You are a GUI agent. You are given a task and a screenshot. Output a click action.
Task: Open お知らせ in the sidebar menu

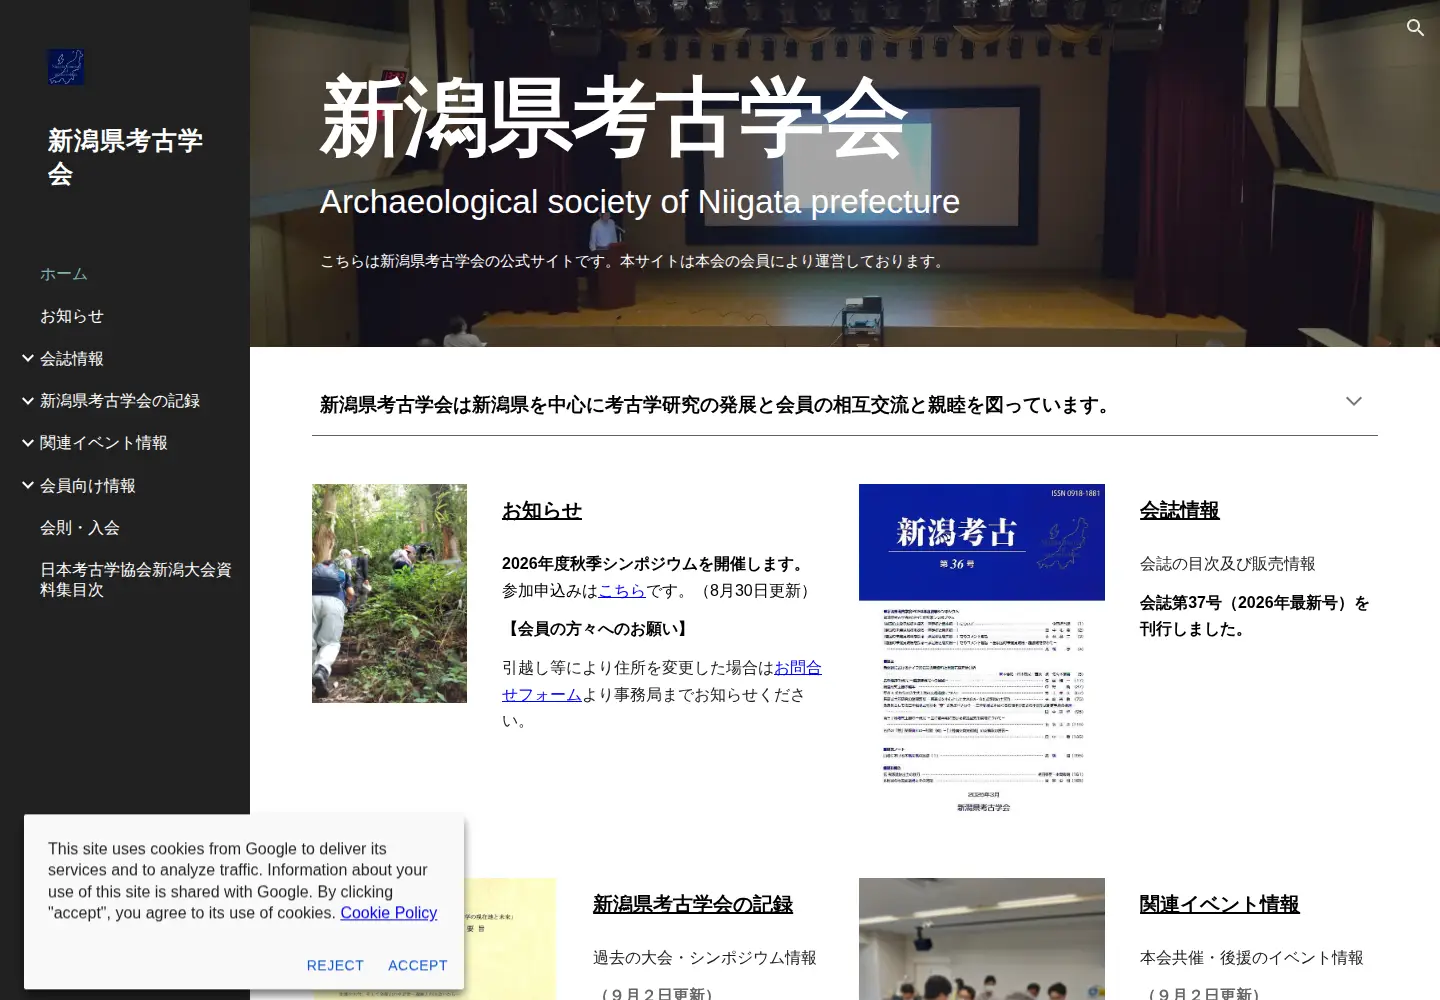click(x=72, y=316)
